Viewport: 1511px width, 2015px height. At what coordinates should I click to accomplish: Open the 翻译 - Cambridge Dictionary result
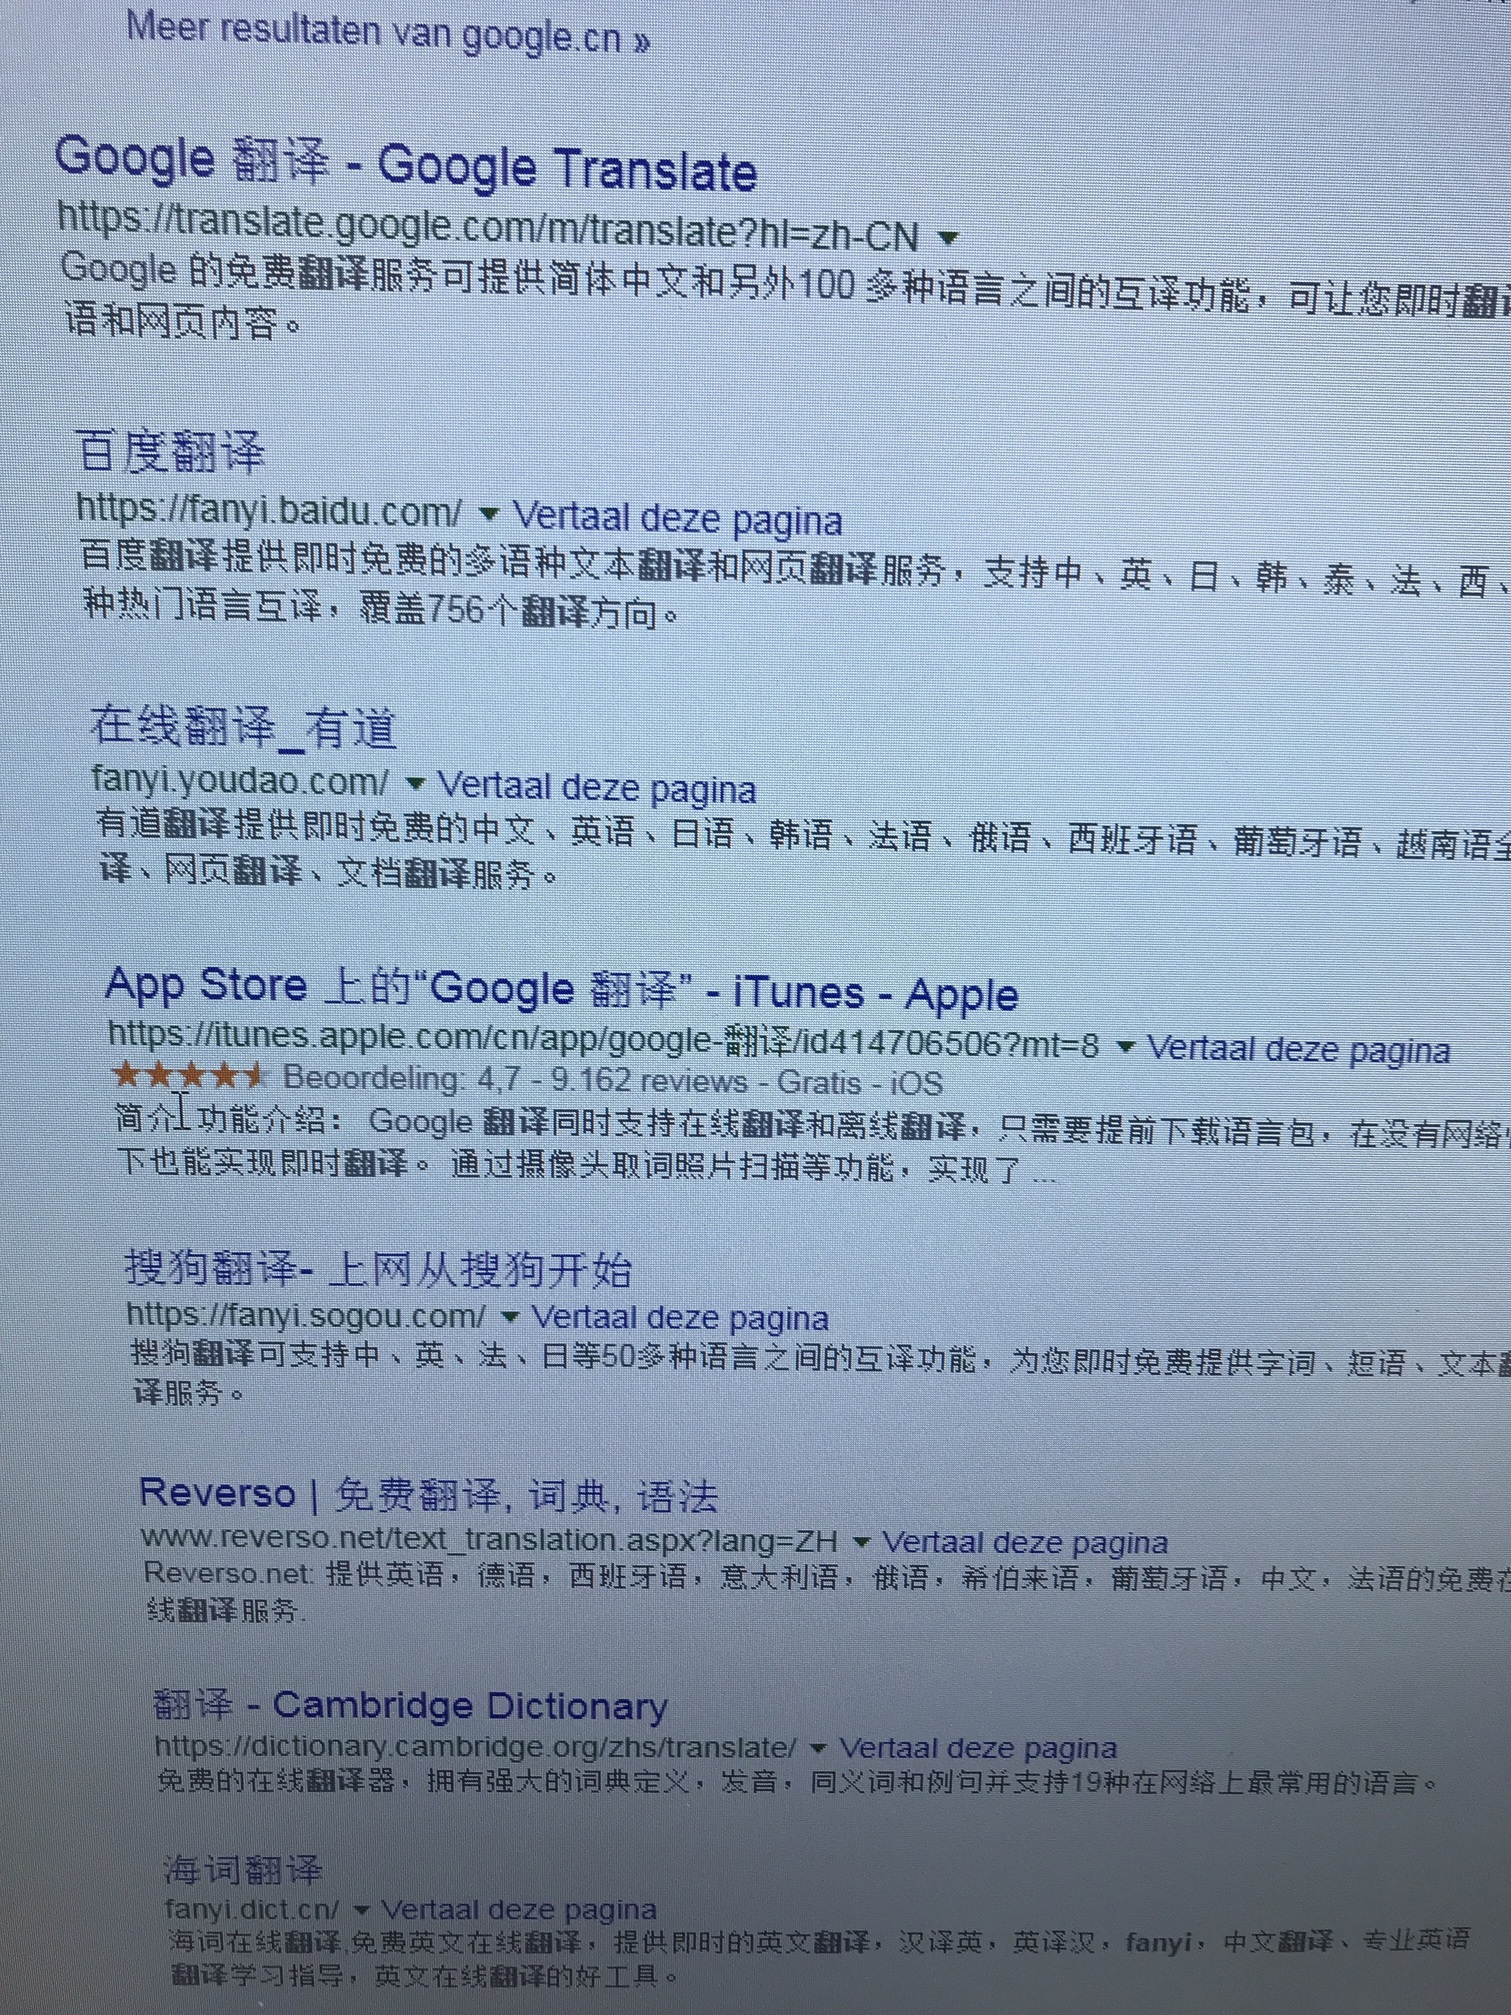click(x=410, y=1705)
